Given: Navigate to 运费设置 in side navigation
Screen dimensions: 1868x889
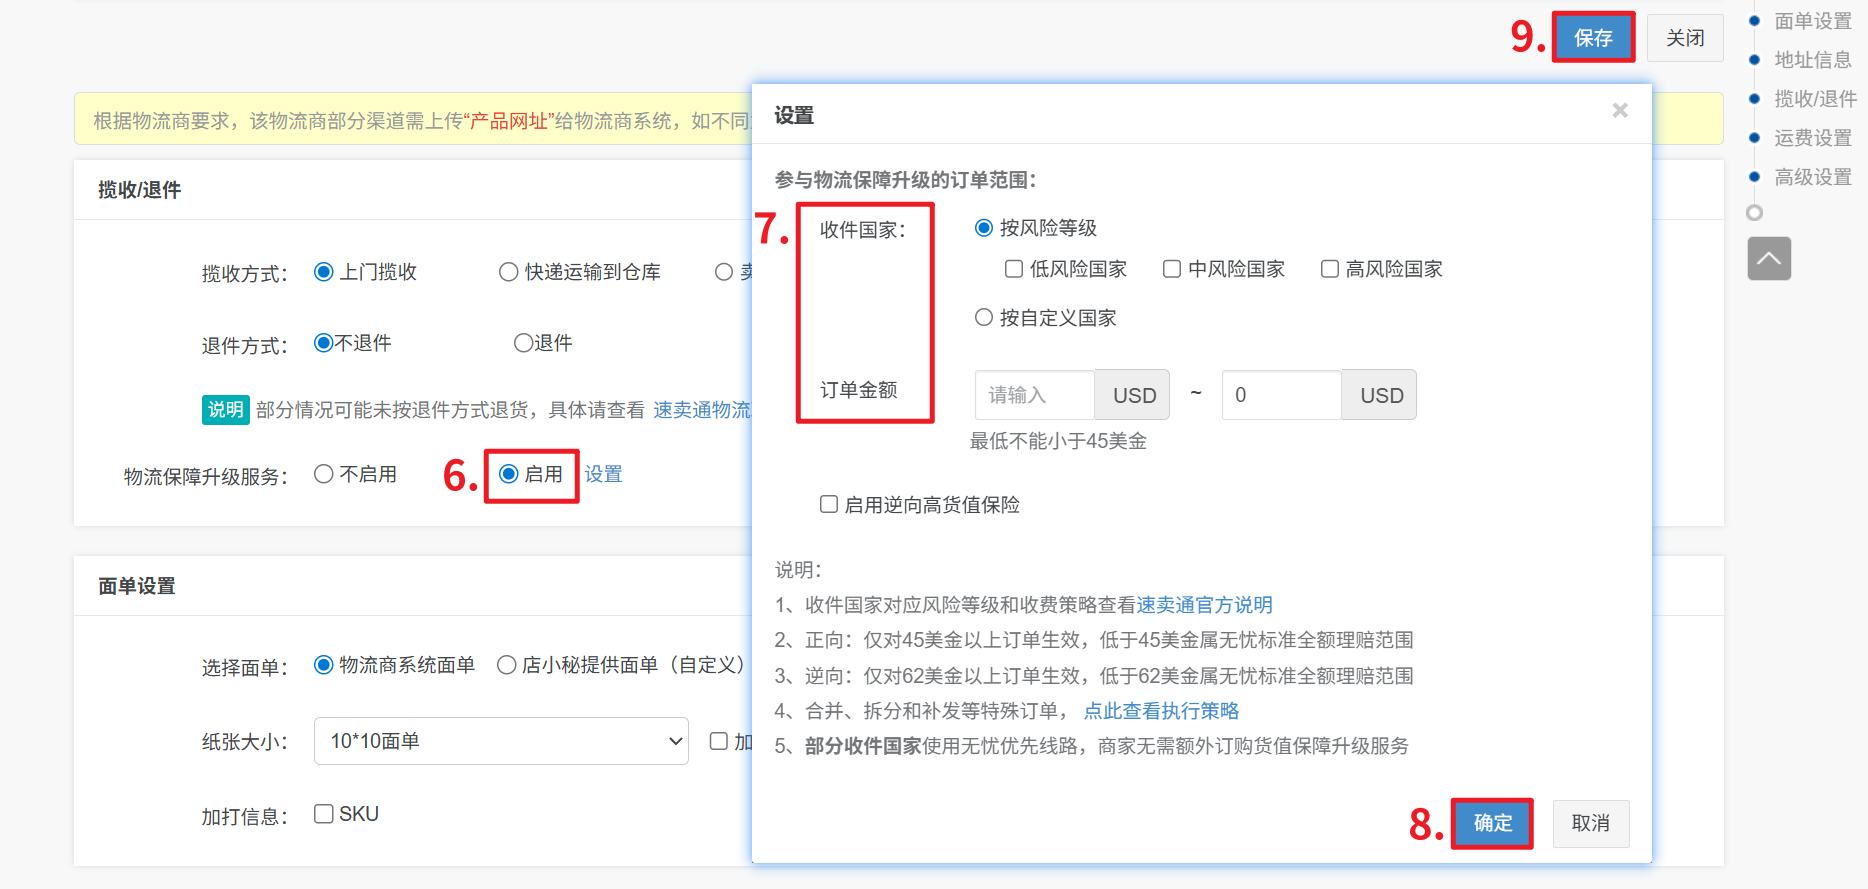Looking at the screenshot, I should (1812, 138).
